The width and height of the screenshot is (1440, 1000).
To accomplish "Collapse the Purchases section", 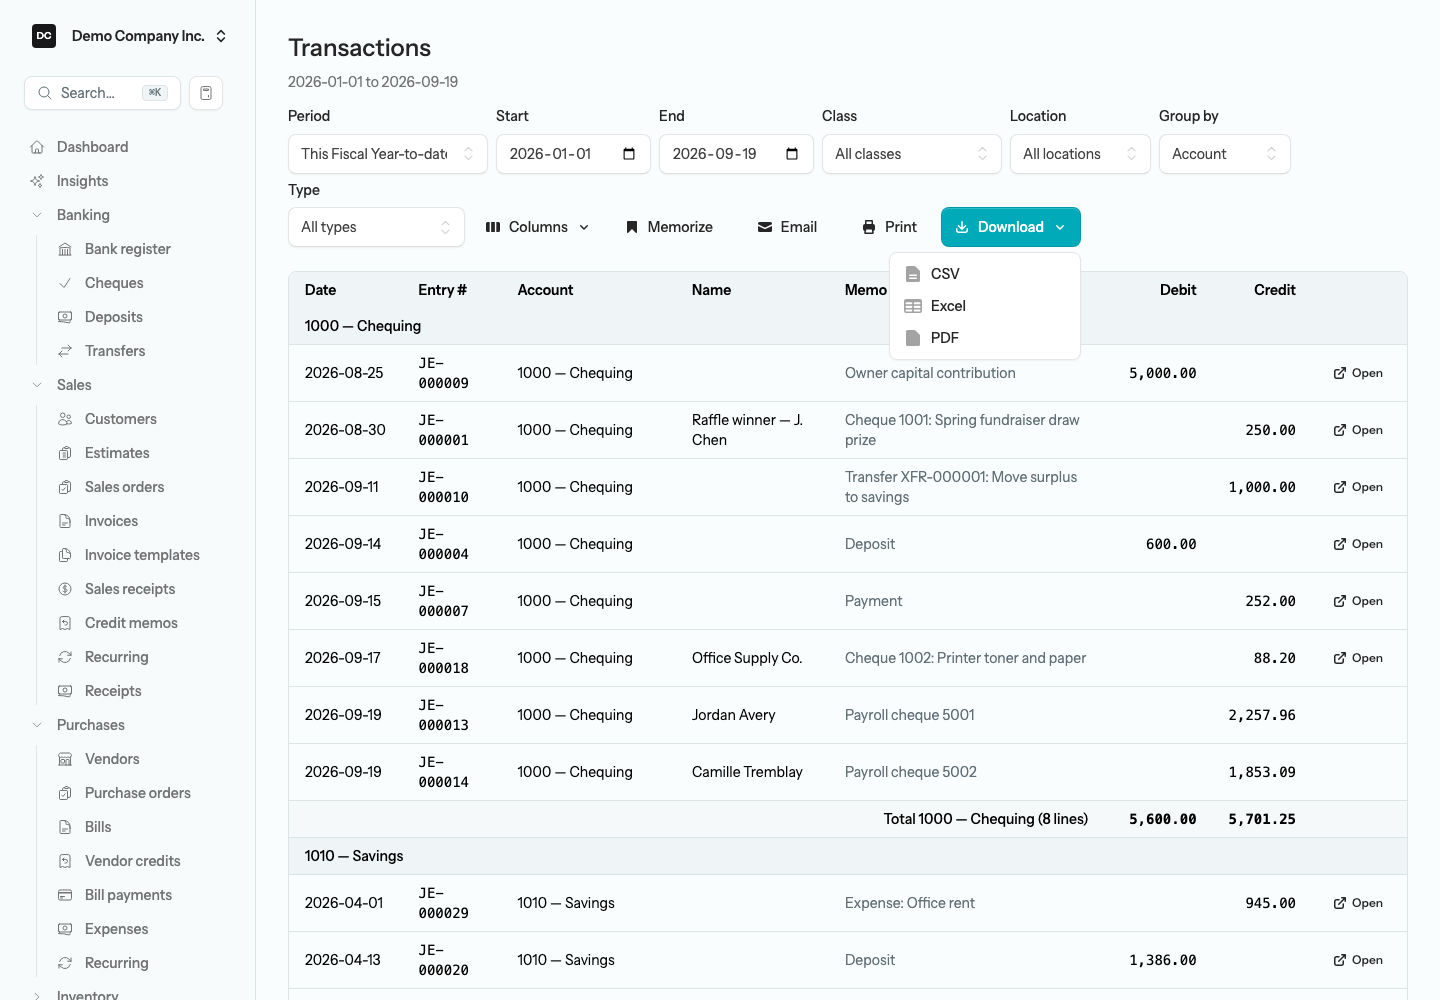I will click(x=37, y=725).
